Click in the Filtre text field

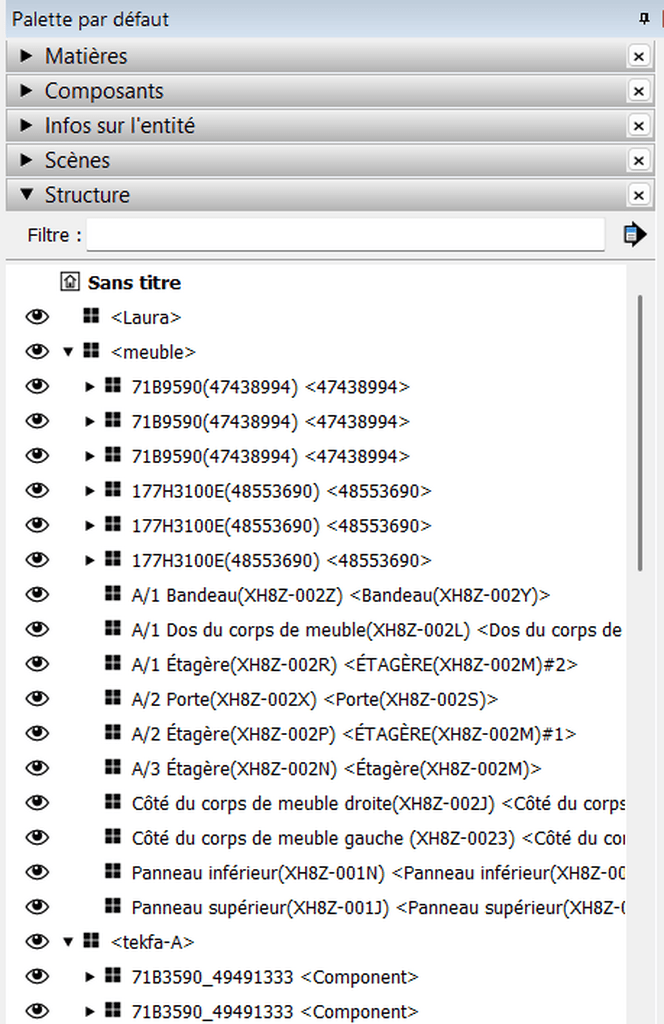click(345, 235)
